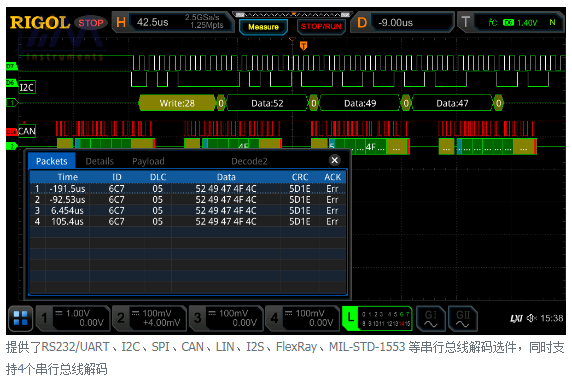Select channel 2 ground marker
This screenshot has width=572, height=386.
12,146
